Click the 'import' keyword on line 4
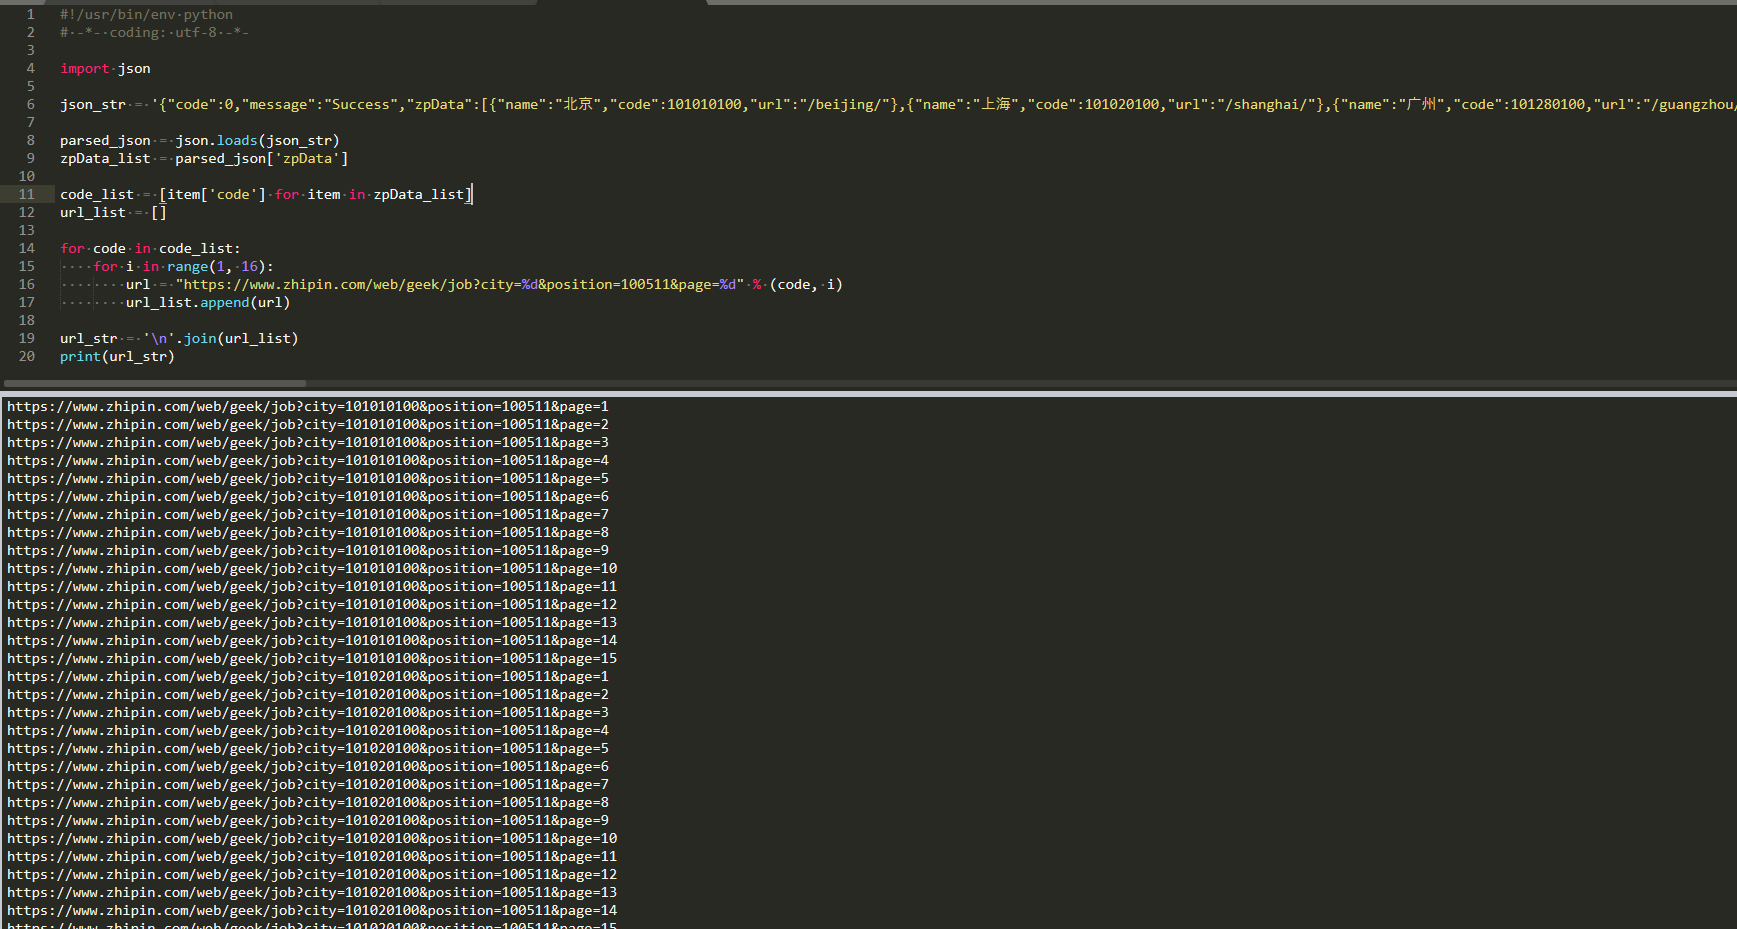 84,68
